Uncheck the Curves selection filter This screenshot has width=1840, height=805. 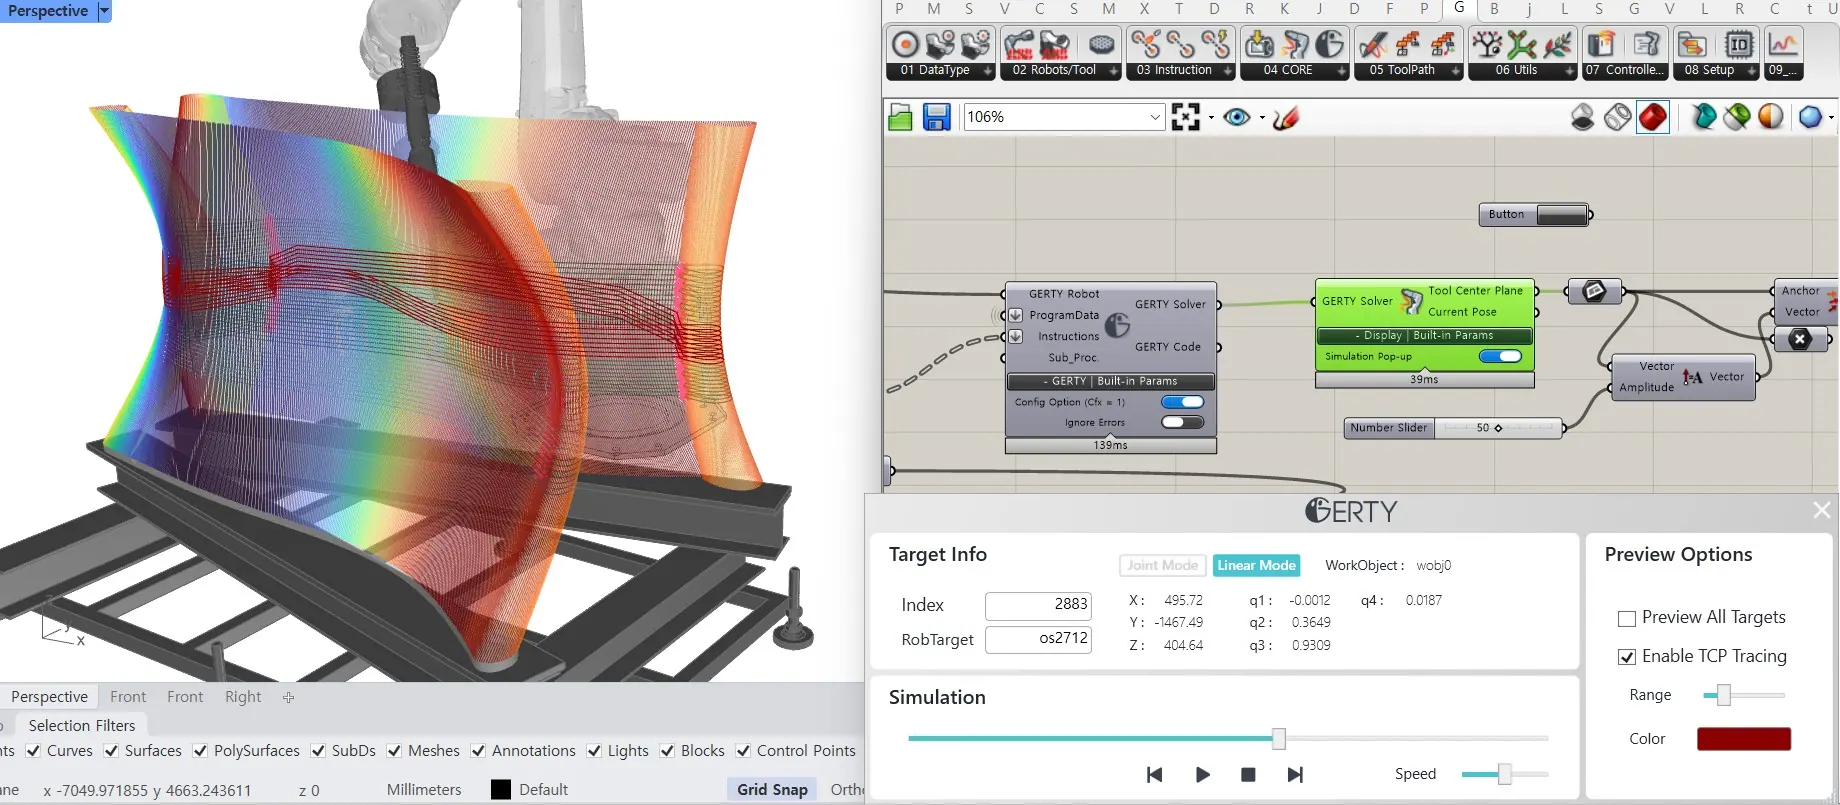34,751
